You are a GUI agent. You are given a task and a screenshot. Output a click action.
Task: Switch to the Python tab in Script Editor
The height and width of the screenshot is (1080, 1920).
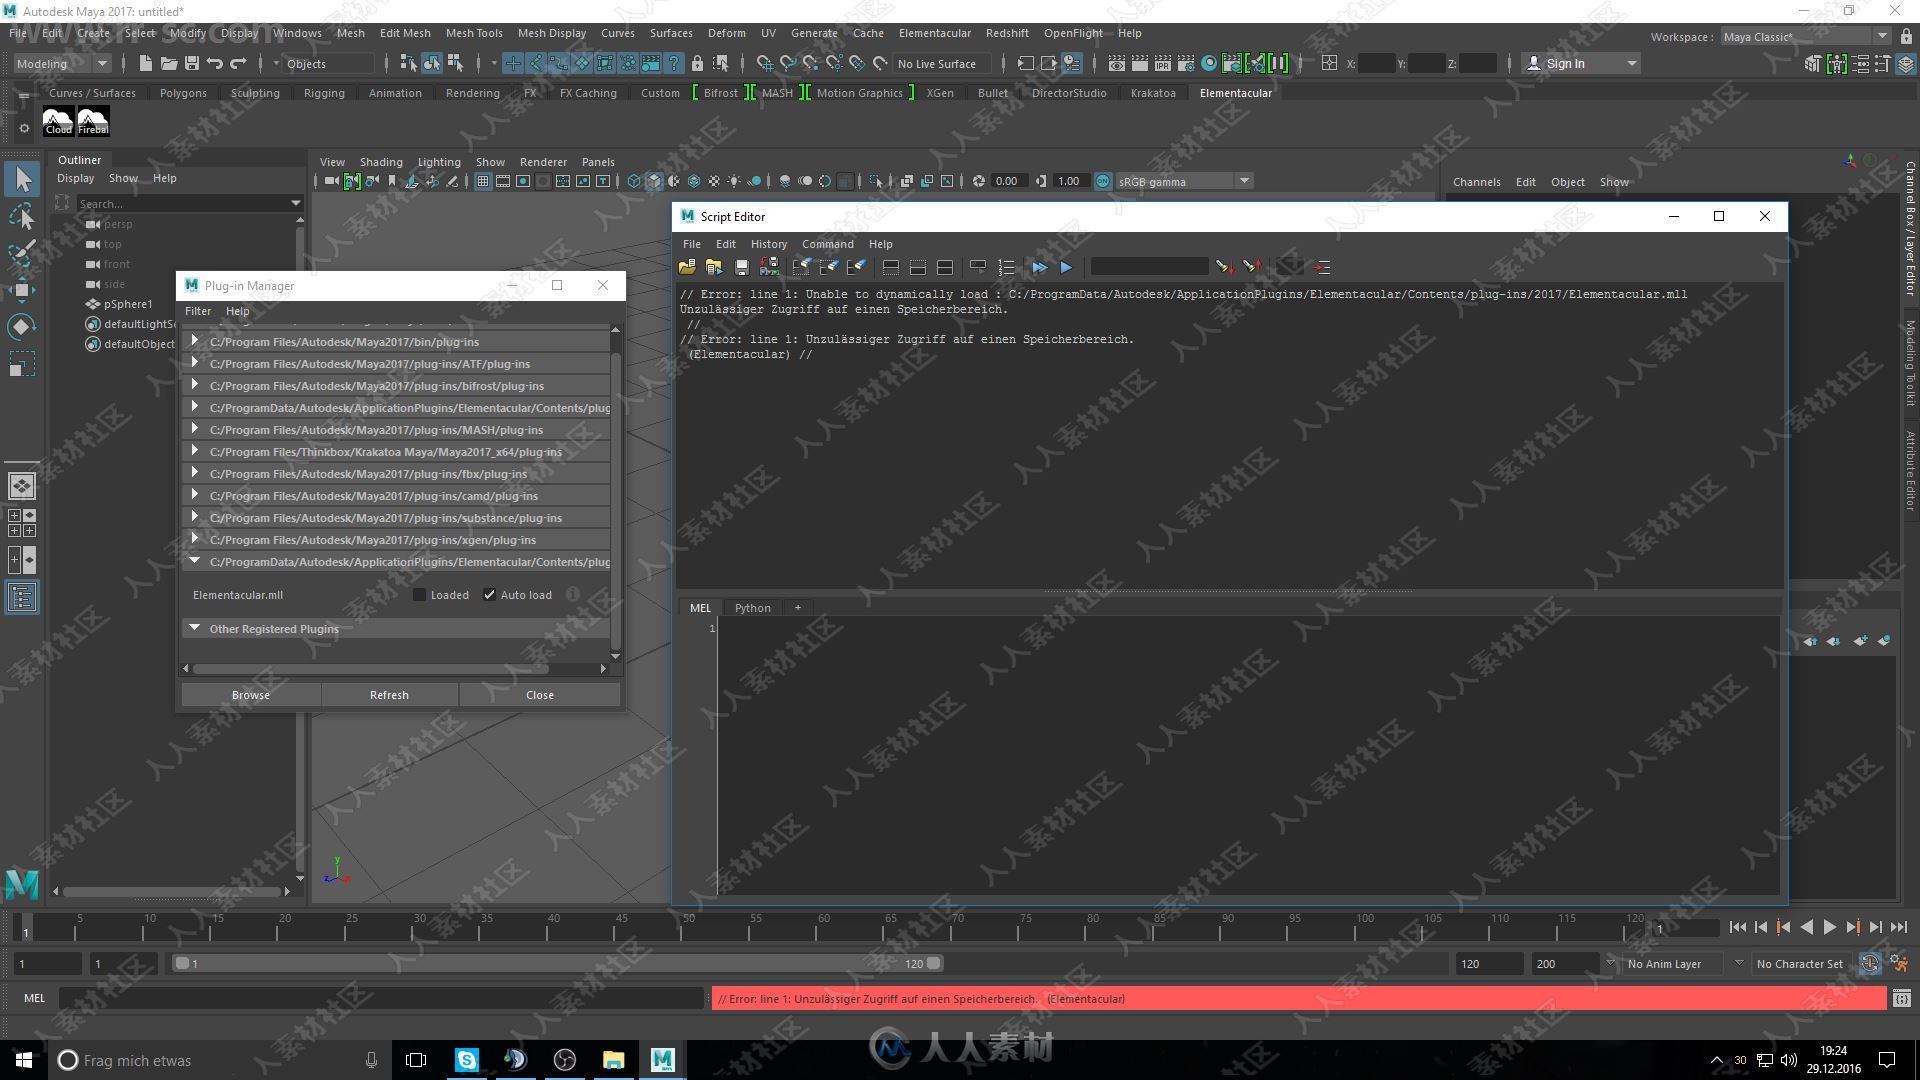click(x=752, y=608)
